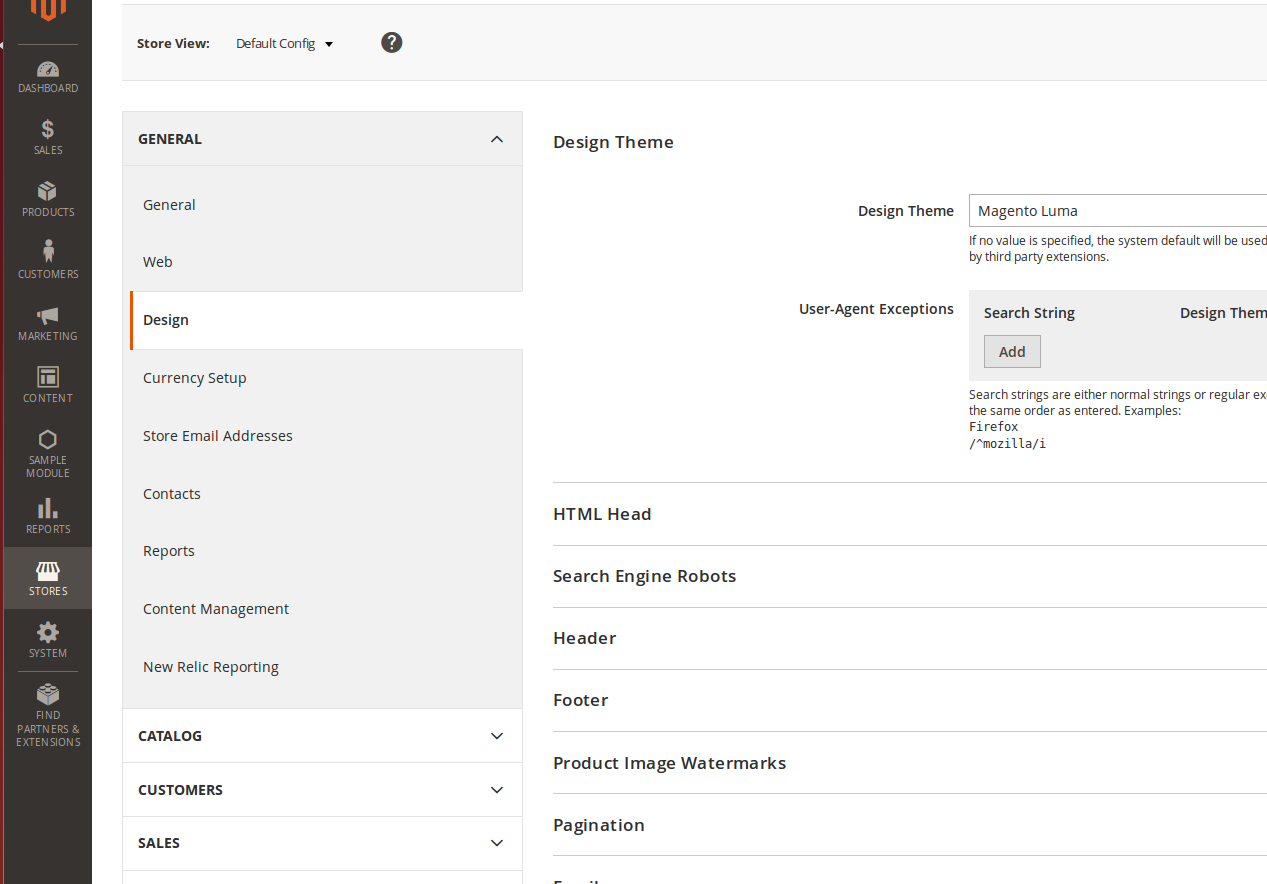The height and width of the screenshot is (884, 1267).
Task: Open Reports via its chart icon
Action: (47, 510)
